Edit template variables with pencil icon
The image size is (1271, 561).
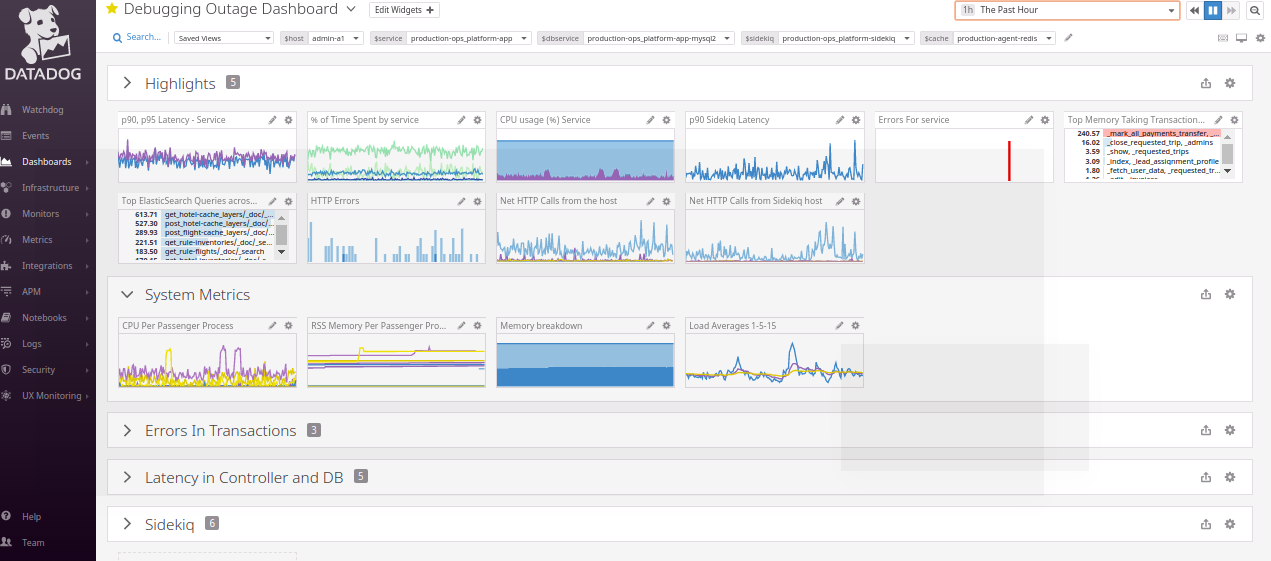(x=1069, y=38)
